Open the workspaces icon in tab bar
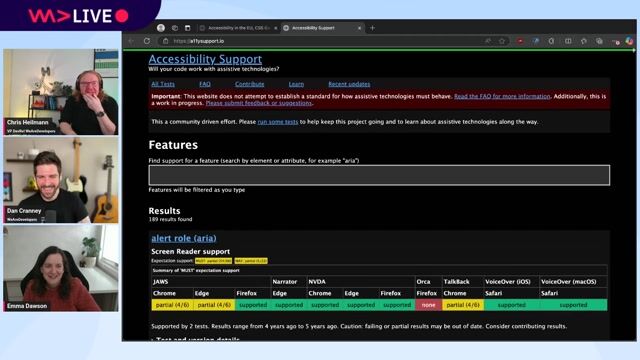The width and height of the screenshot is (640, 360). click(x=175, y=28)
